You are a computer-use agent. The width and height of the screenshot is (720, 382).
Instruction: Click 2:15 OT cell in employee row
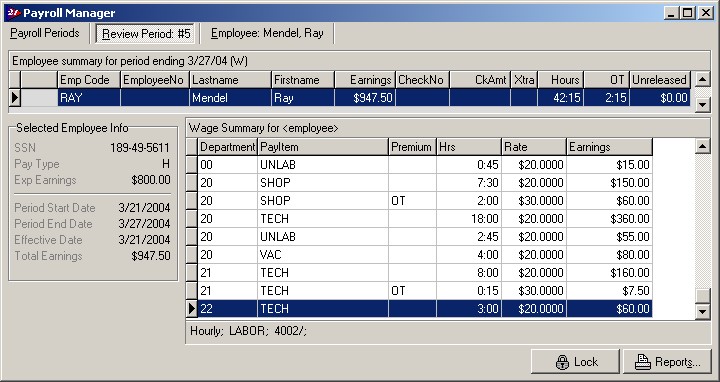(607, 98)
